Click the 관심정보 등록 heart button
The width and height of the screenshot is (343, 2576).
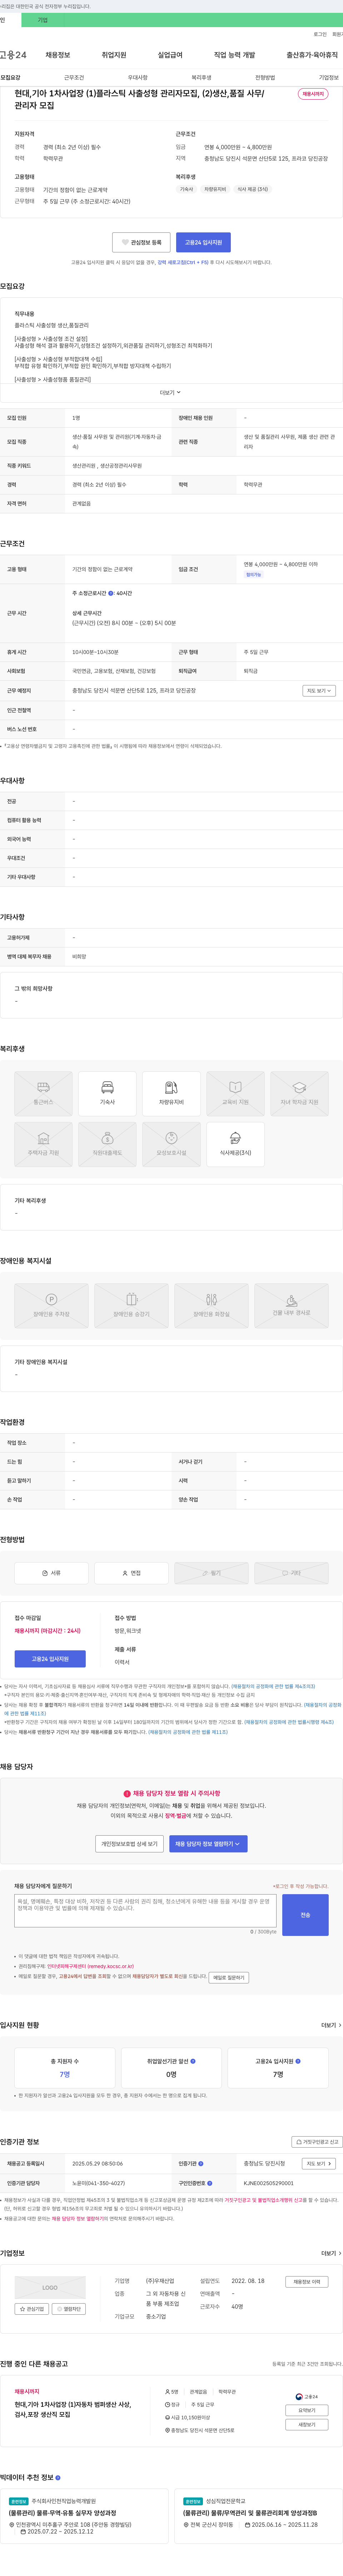(x=141, y=242)
